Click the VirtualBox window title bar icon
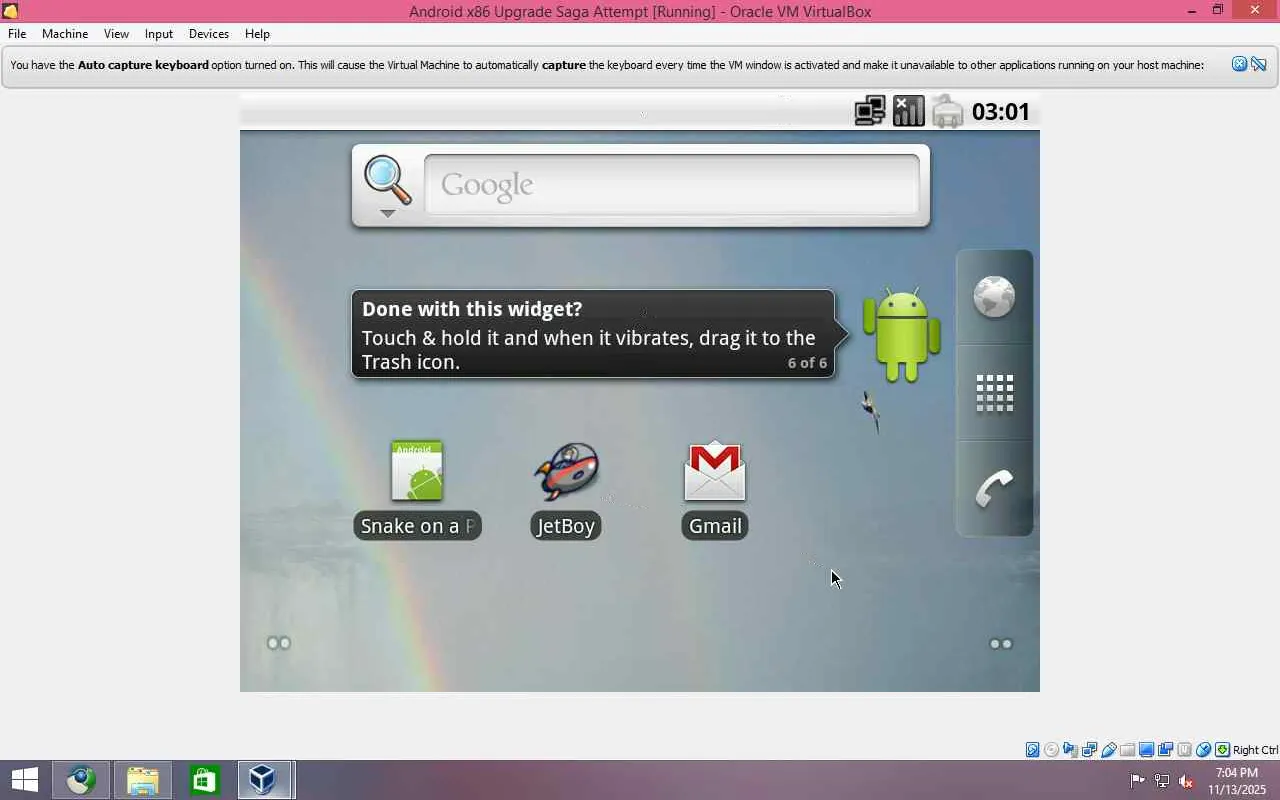1280x800 pixels. point(10,11)
